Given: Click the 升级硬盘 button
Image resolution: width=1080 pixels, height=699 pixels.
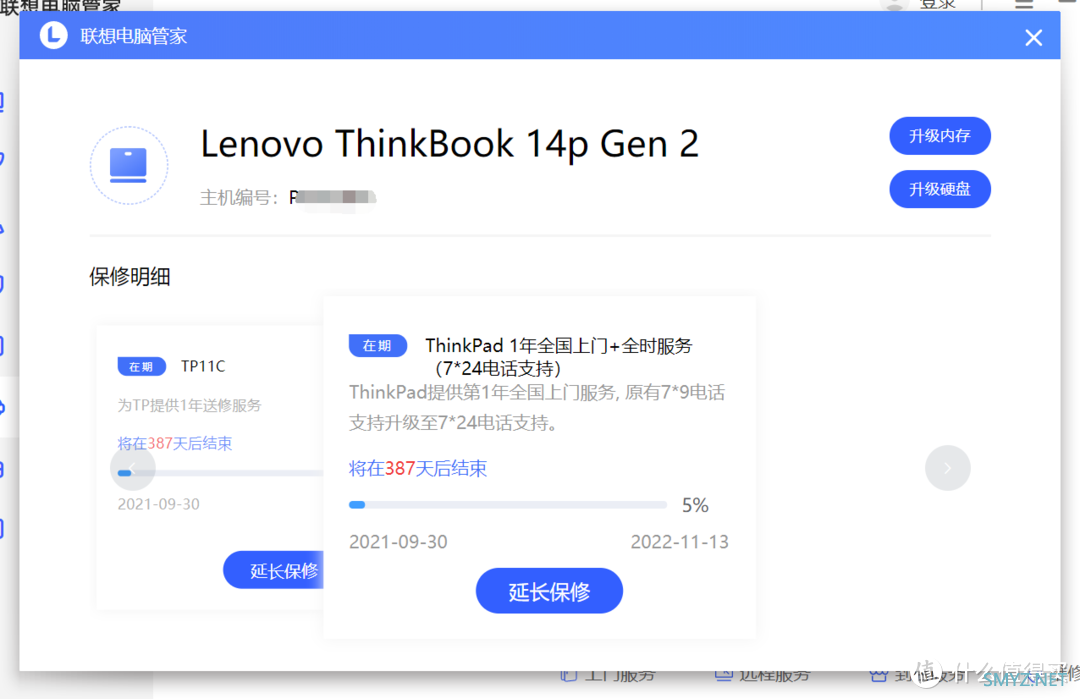Looking at the screenshot, I should click(939, 189).
